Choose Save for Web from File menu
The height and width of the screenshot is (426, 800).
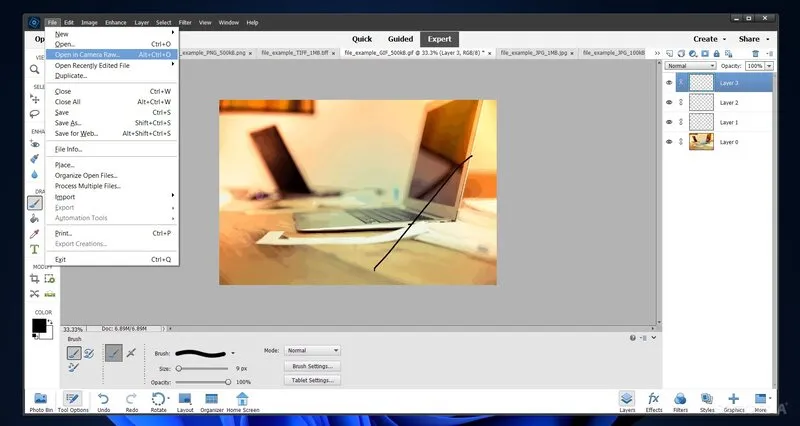tap(112, 134)
